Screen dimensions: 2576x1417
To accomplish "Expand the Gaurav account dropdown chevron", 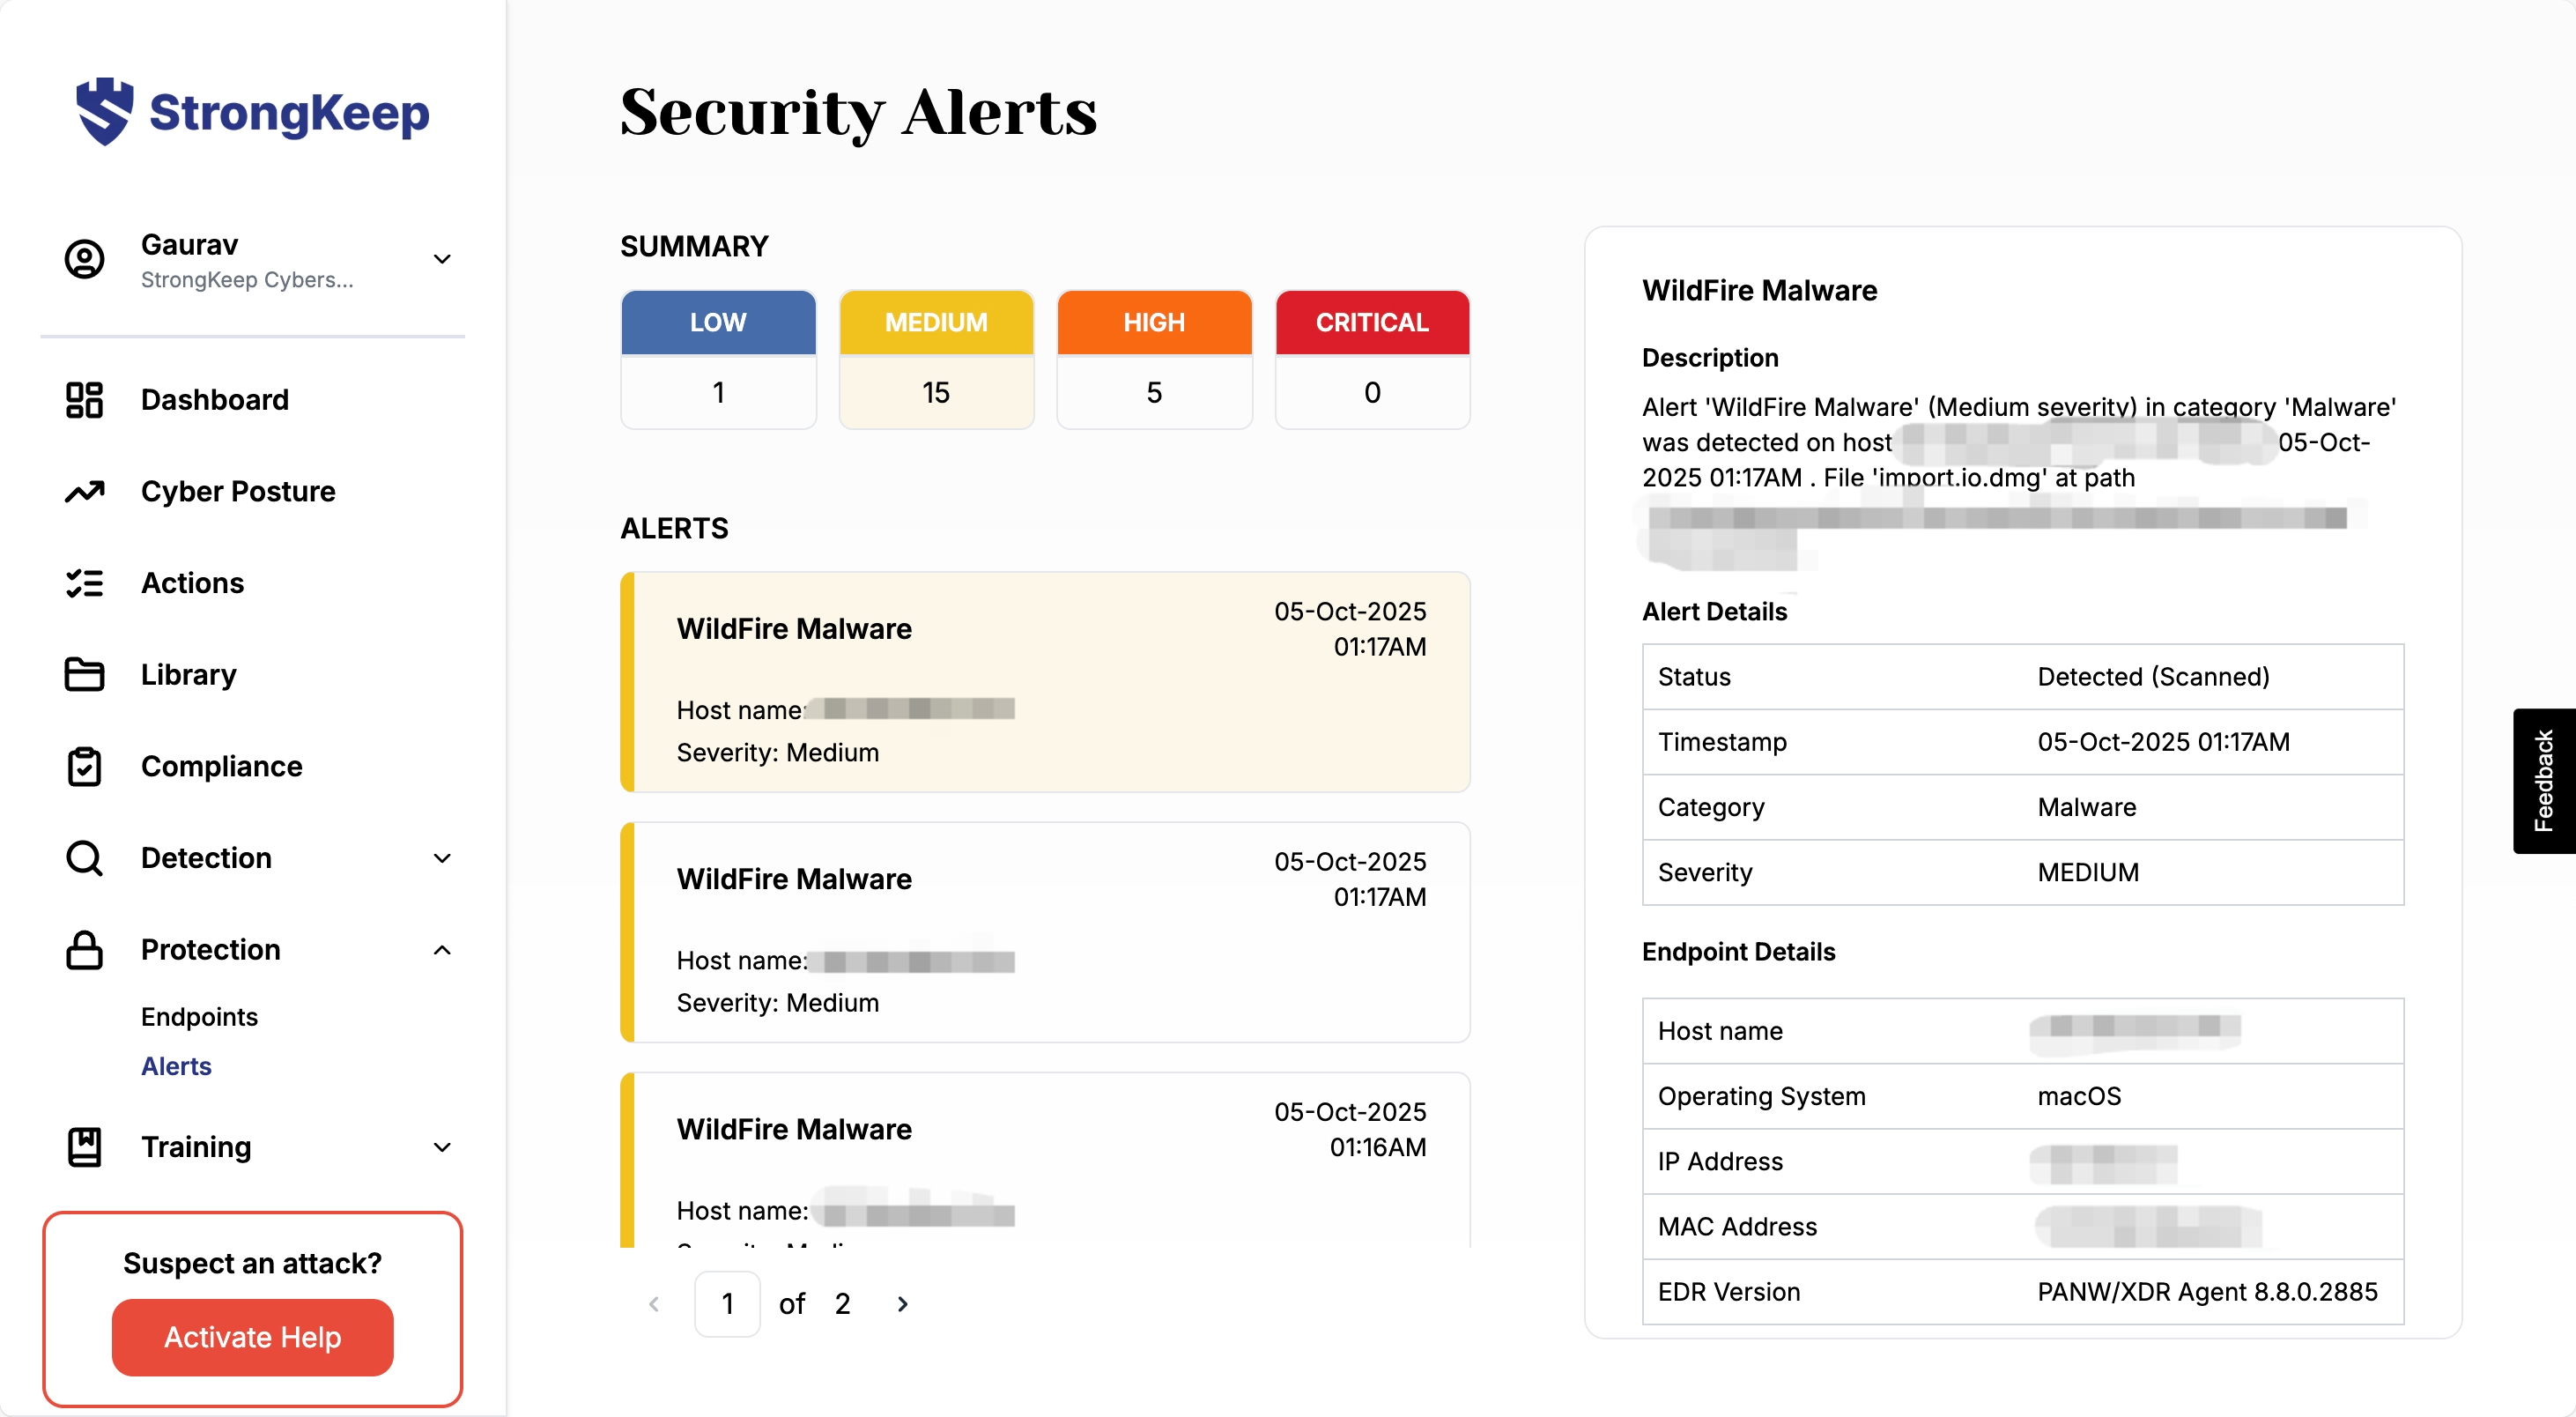I will click(442, 259).
